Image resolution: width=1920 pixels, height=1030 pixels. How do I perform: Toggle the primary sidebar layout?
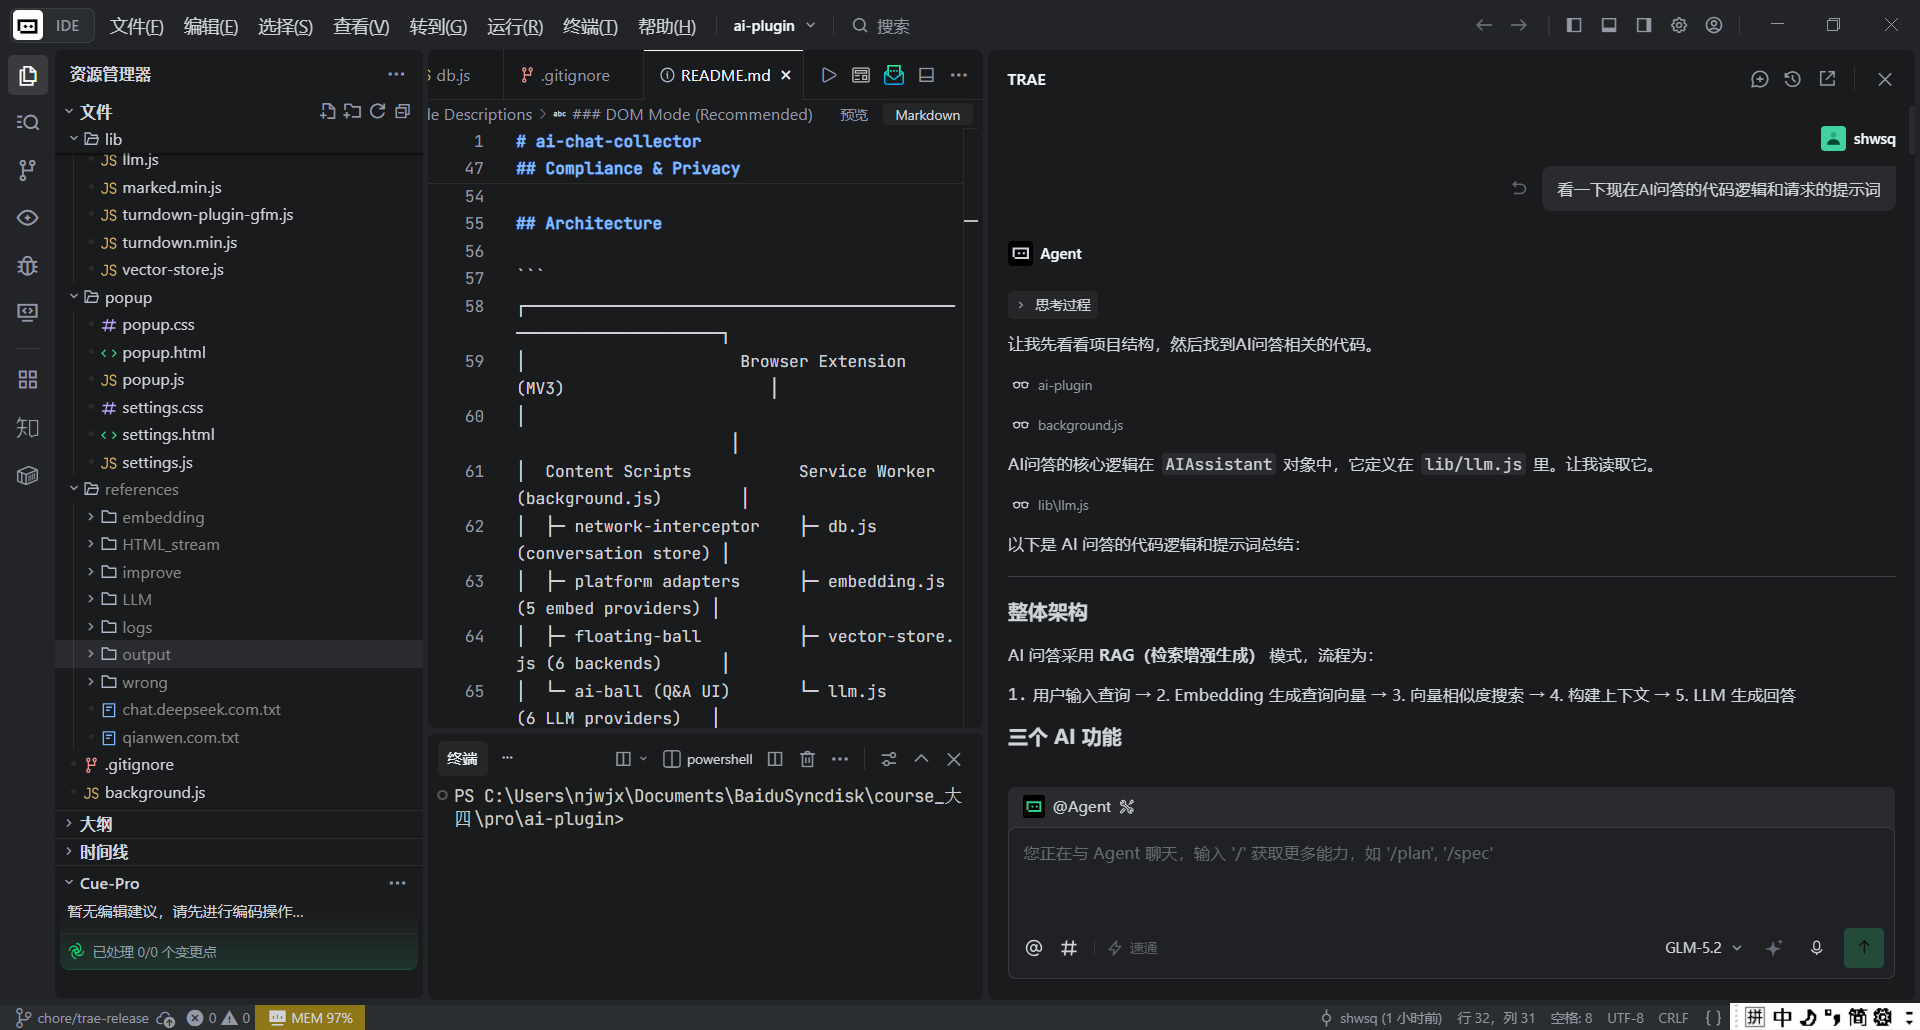click(1574, 25)
